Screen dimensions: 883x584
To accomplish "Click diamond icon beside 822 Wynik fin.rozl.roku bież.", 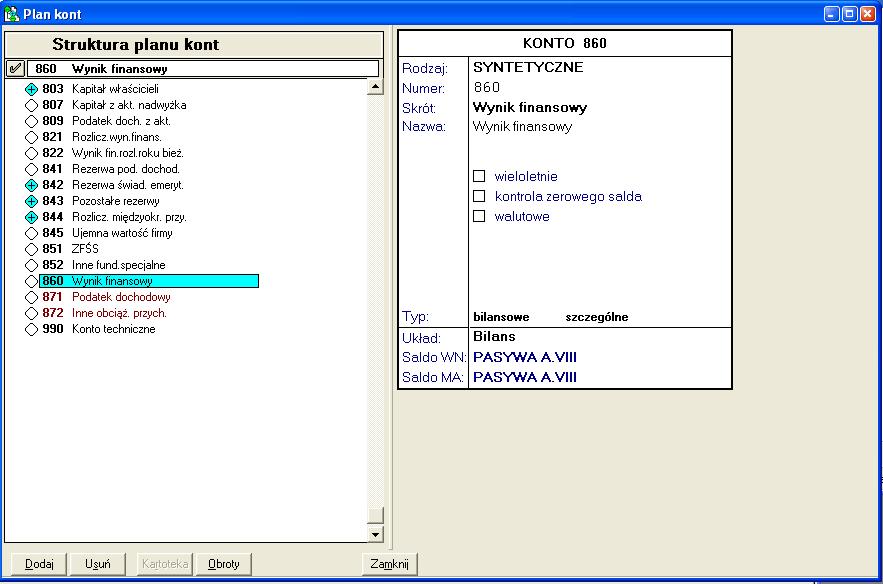I will coord(31,153).
